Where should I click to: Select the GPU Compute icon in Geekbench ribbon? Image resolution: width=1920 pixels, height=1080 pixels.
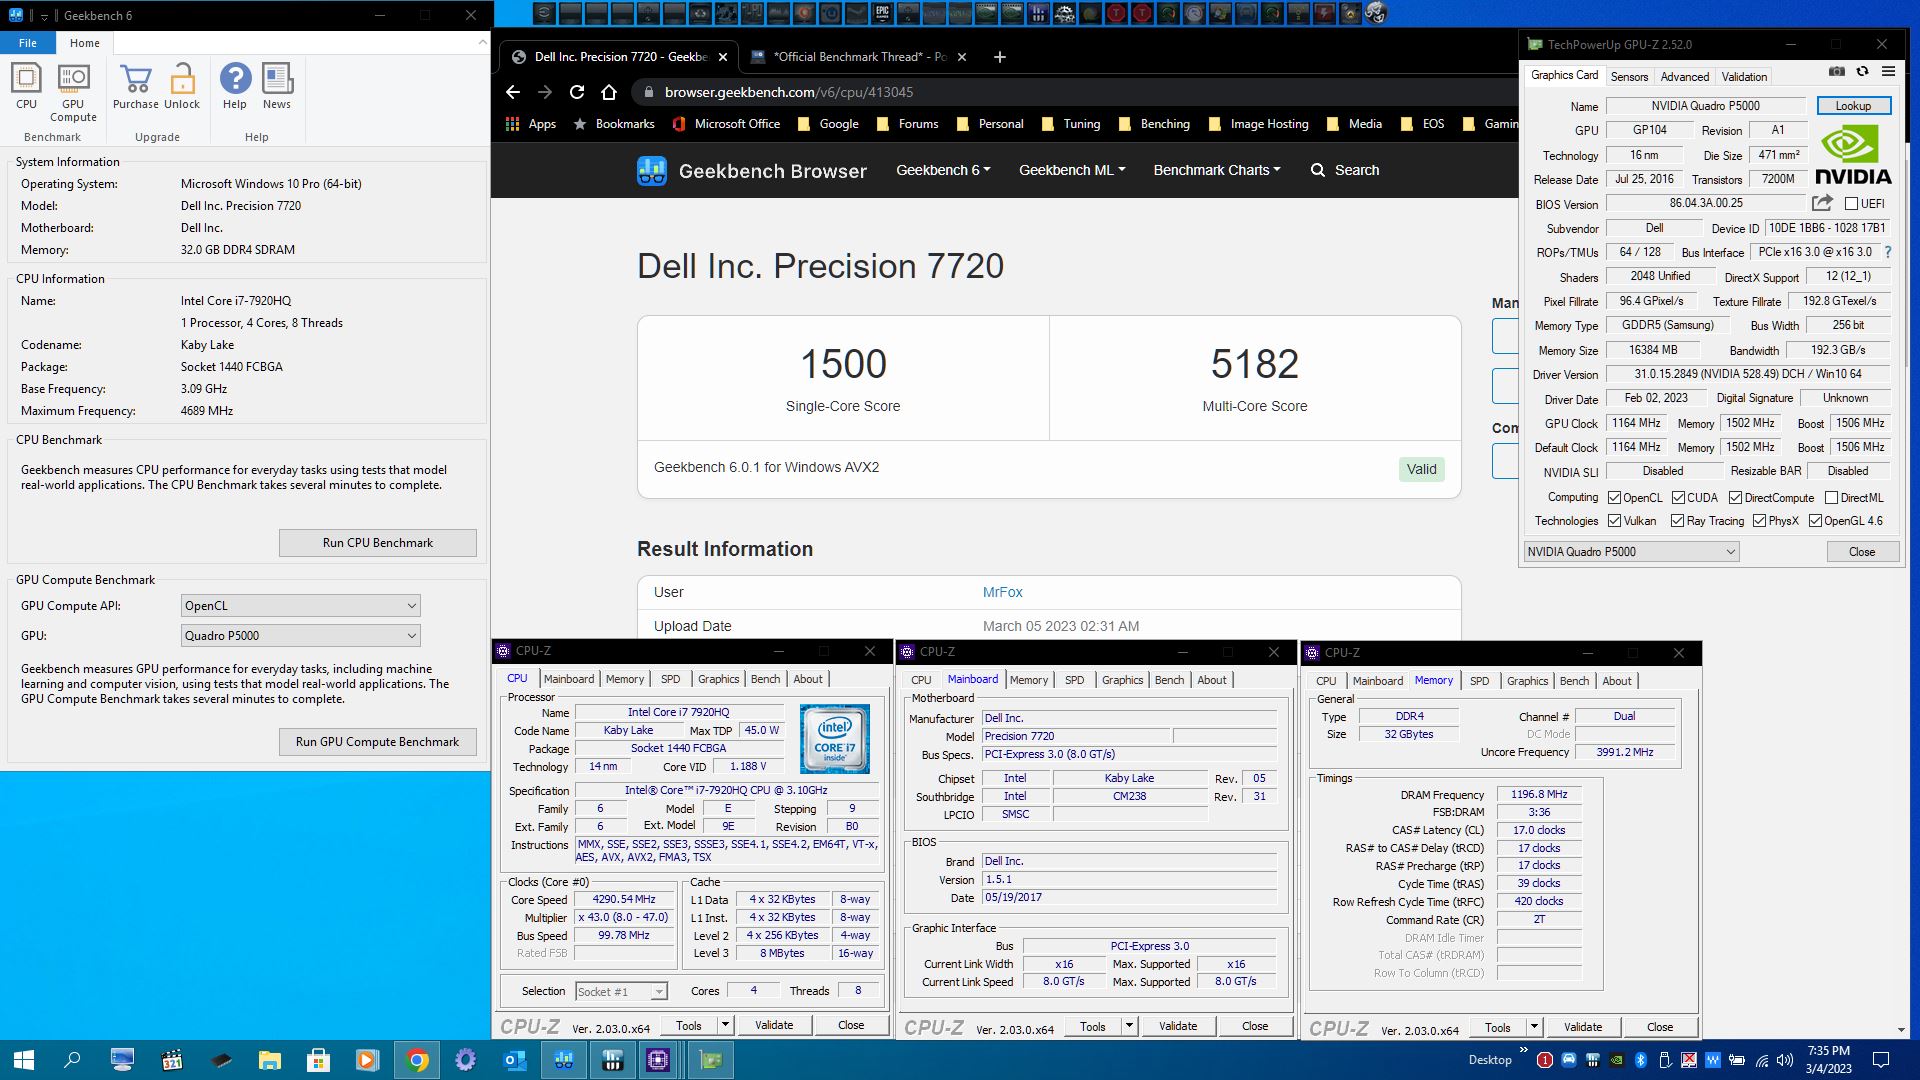click(x=73, y=93)
